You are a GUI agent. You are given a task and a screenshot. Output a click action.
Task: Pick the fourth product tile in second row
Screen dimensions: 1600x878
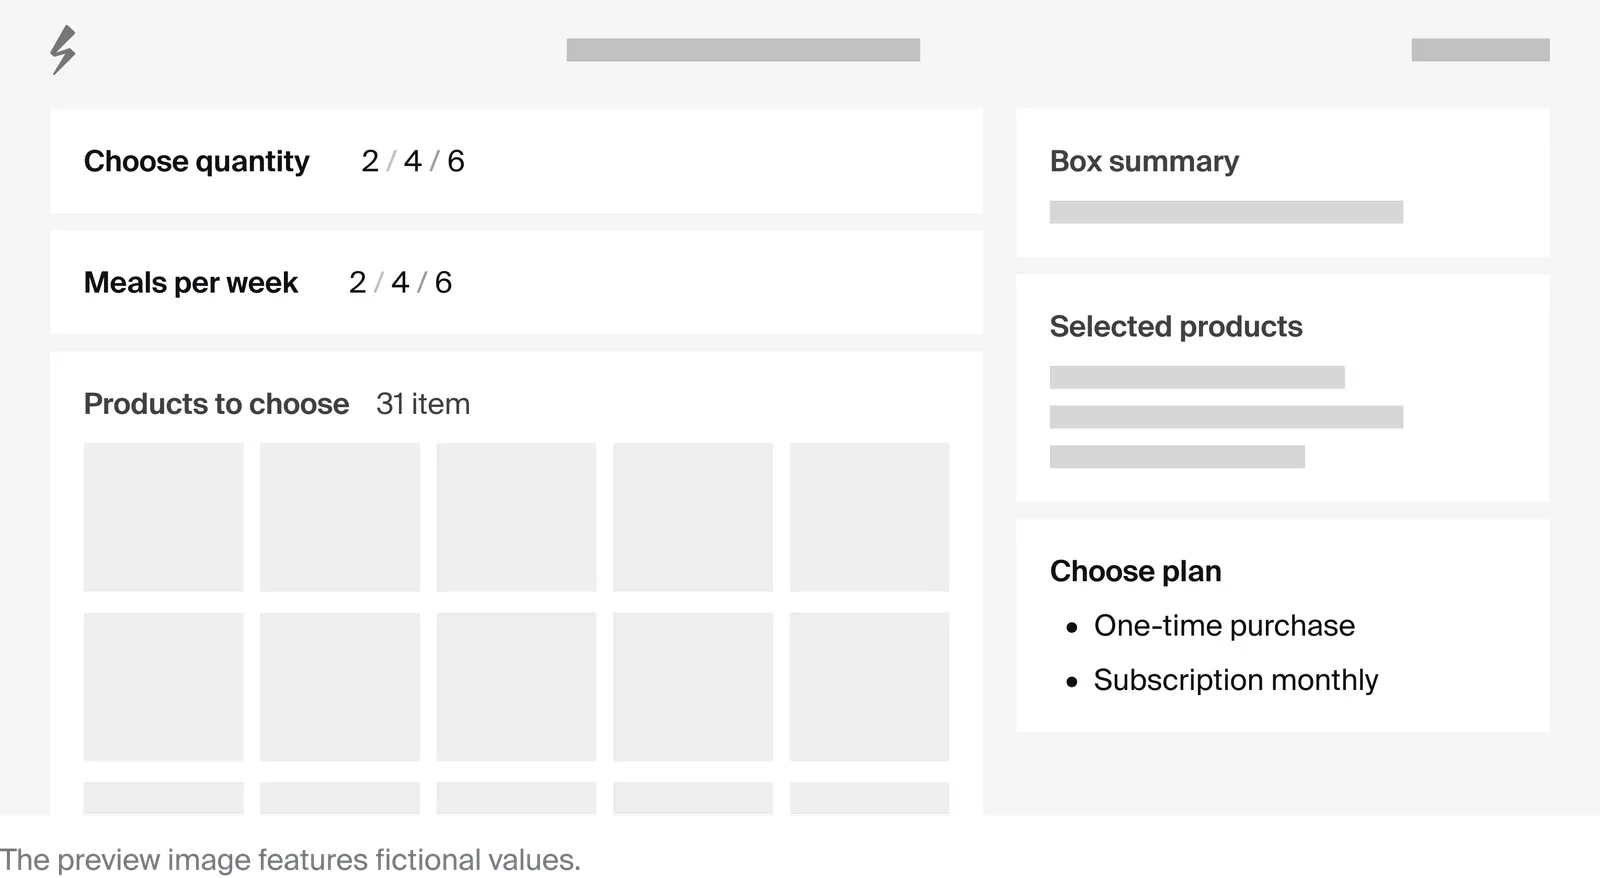(x=693, y=687)
